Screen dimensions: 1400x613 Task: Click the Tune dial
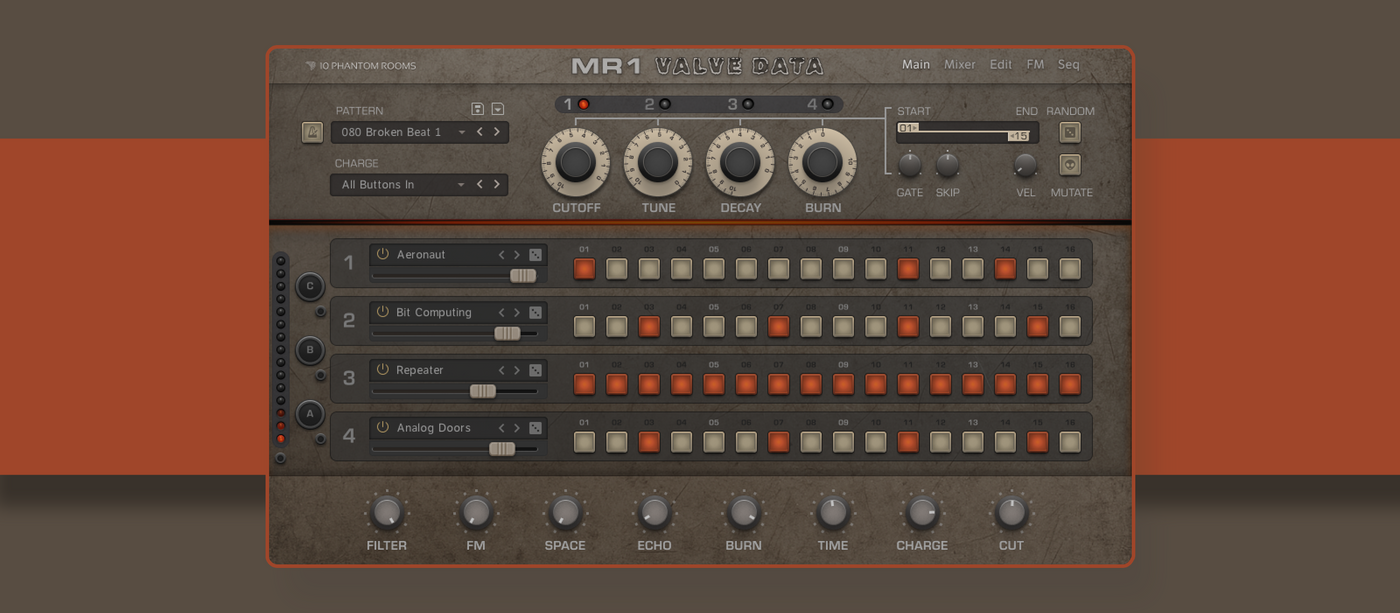[x=658, y=162]
